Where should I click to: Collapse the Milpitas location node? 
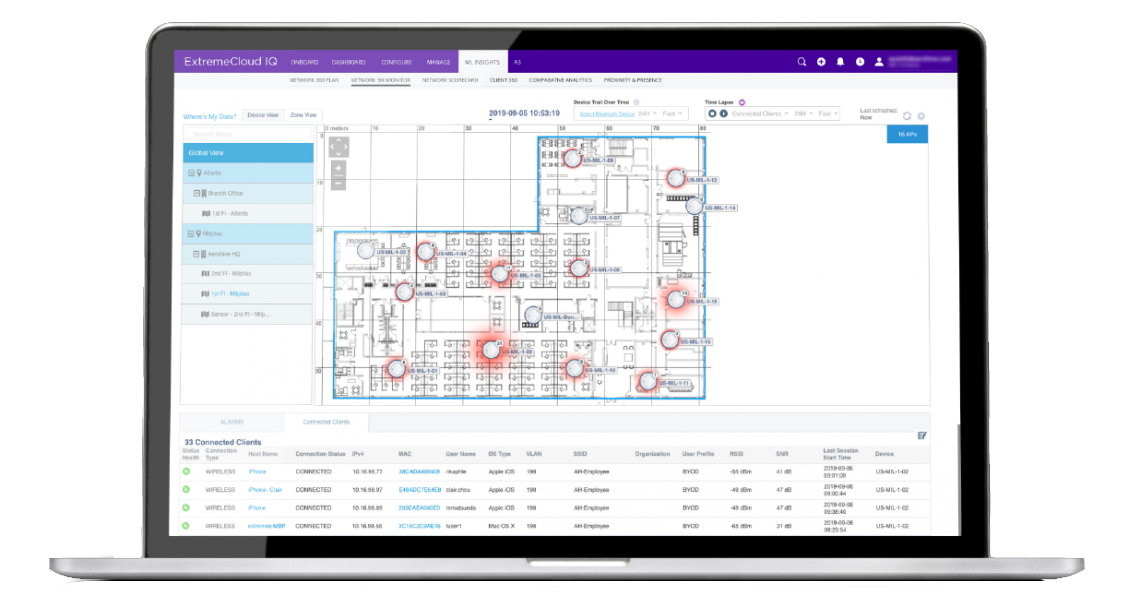tap(191, 234)
